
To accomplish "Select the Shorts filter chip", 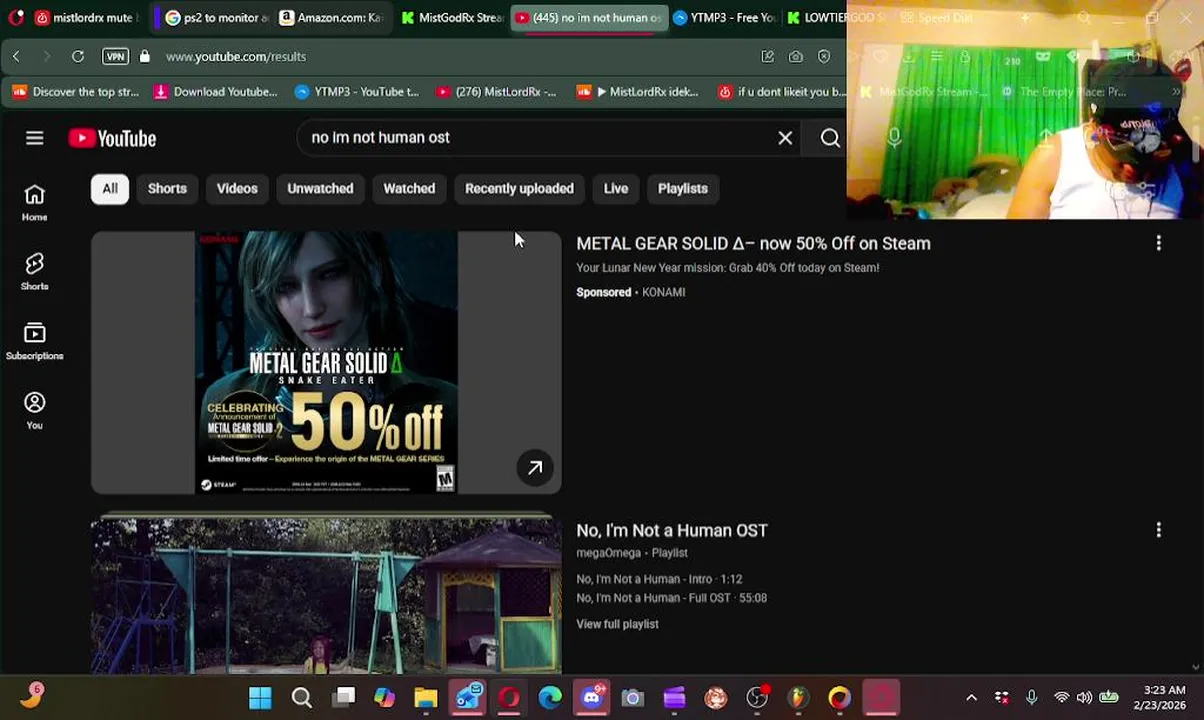I will click(167, 188).
